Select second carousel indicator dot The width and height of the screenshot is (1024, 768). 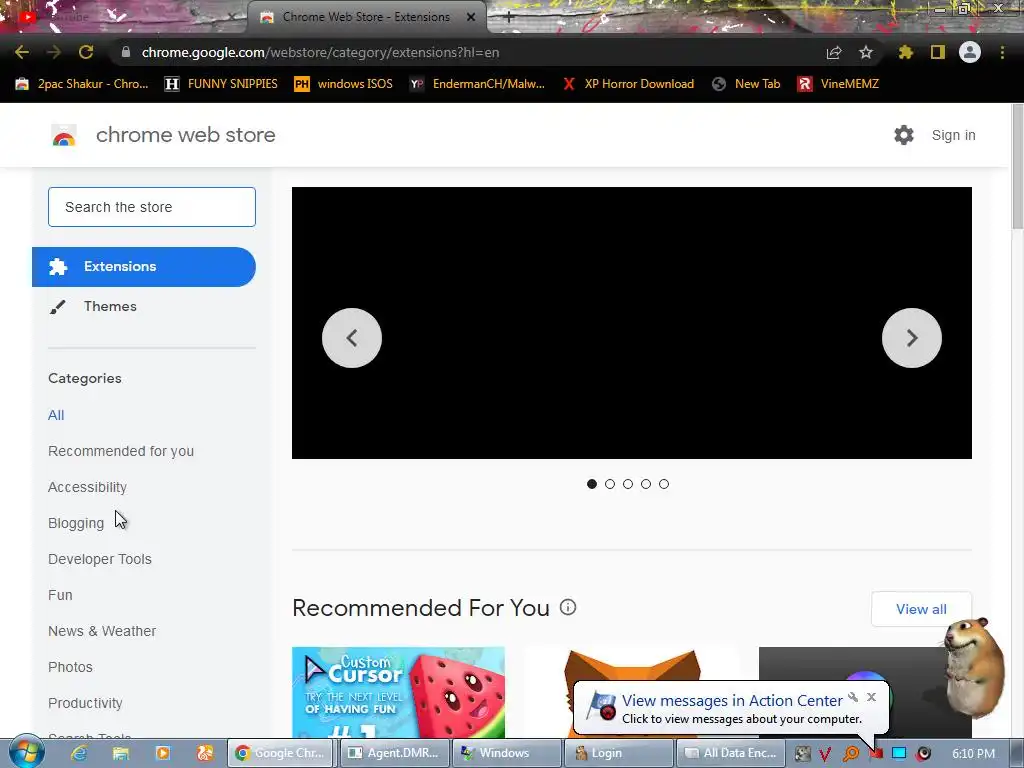(610, 484)
